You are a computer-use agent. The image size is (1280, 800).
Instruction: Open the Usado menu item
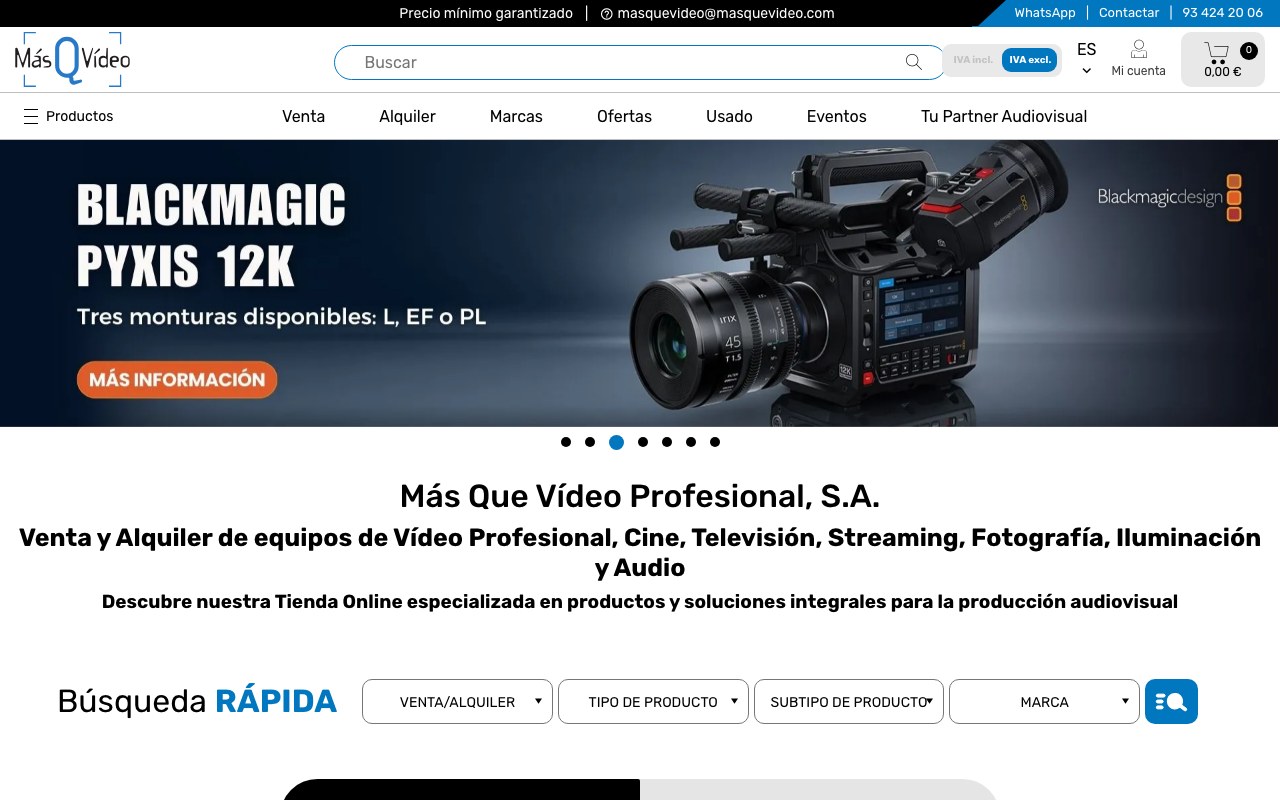729,116
